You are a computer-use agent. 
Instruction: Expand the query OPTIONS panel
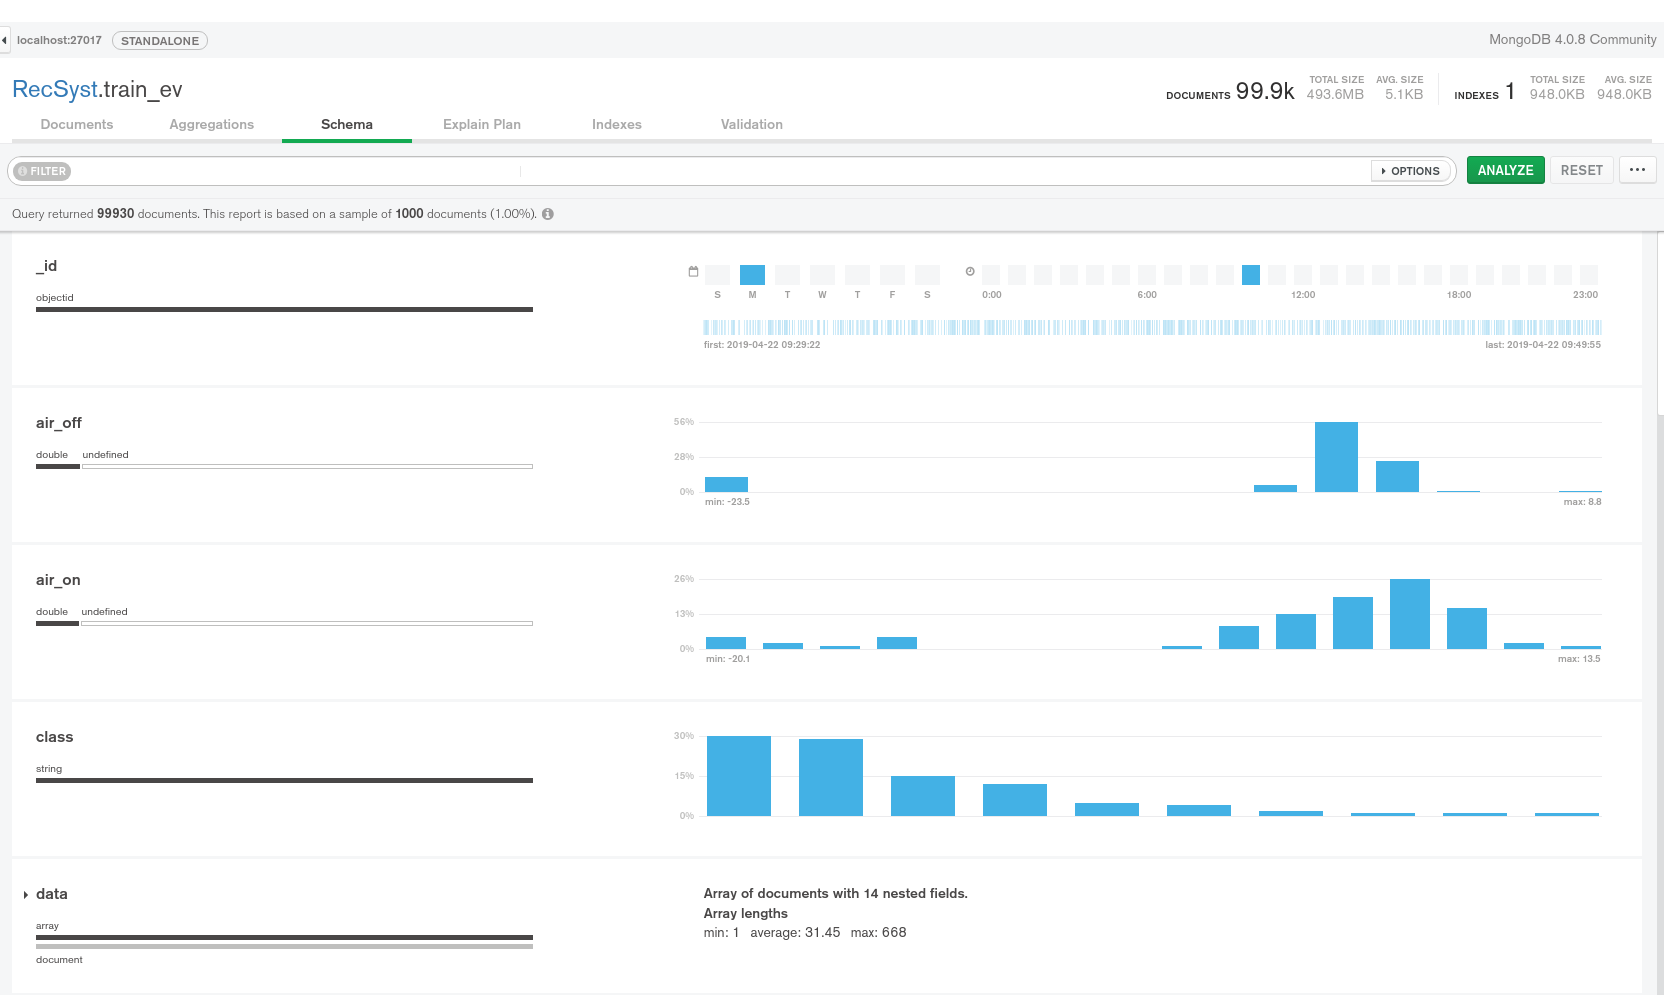tap(1410, 171)
